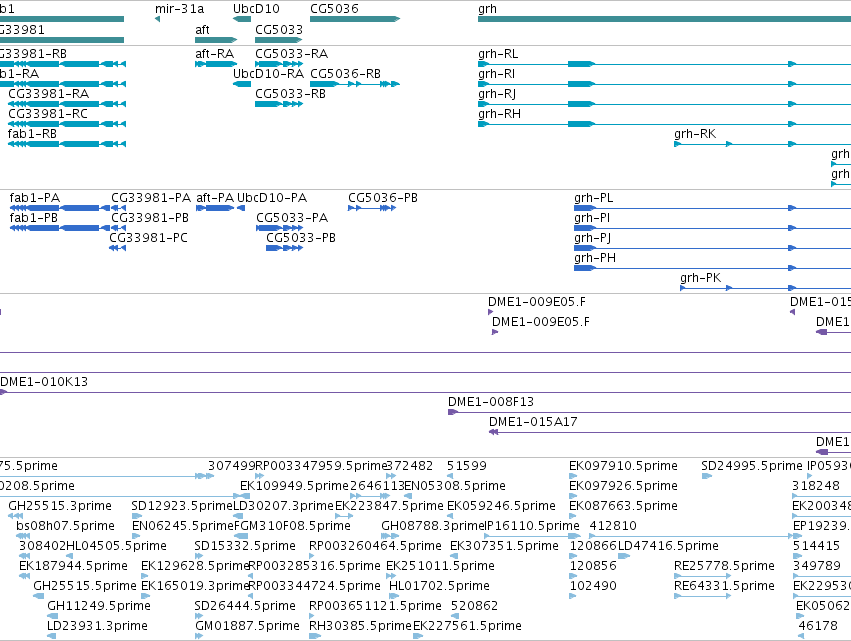Click the grh gene label
Screen dimensions: 851x641
point(487,9)
